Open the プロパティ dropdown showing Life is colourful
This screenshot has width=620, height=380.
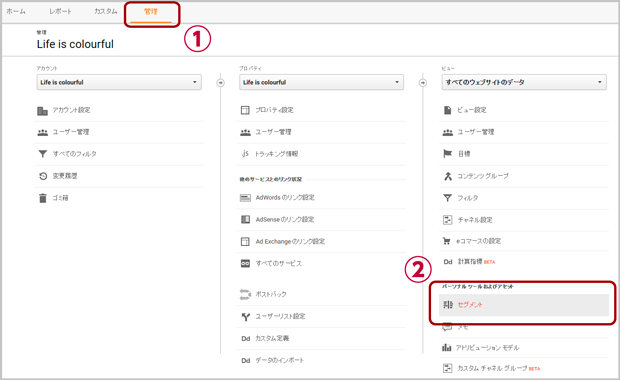[321, 82]
